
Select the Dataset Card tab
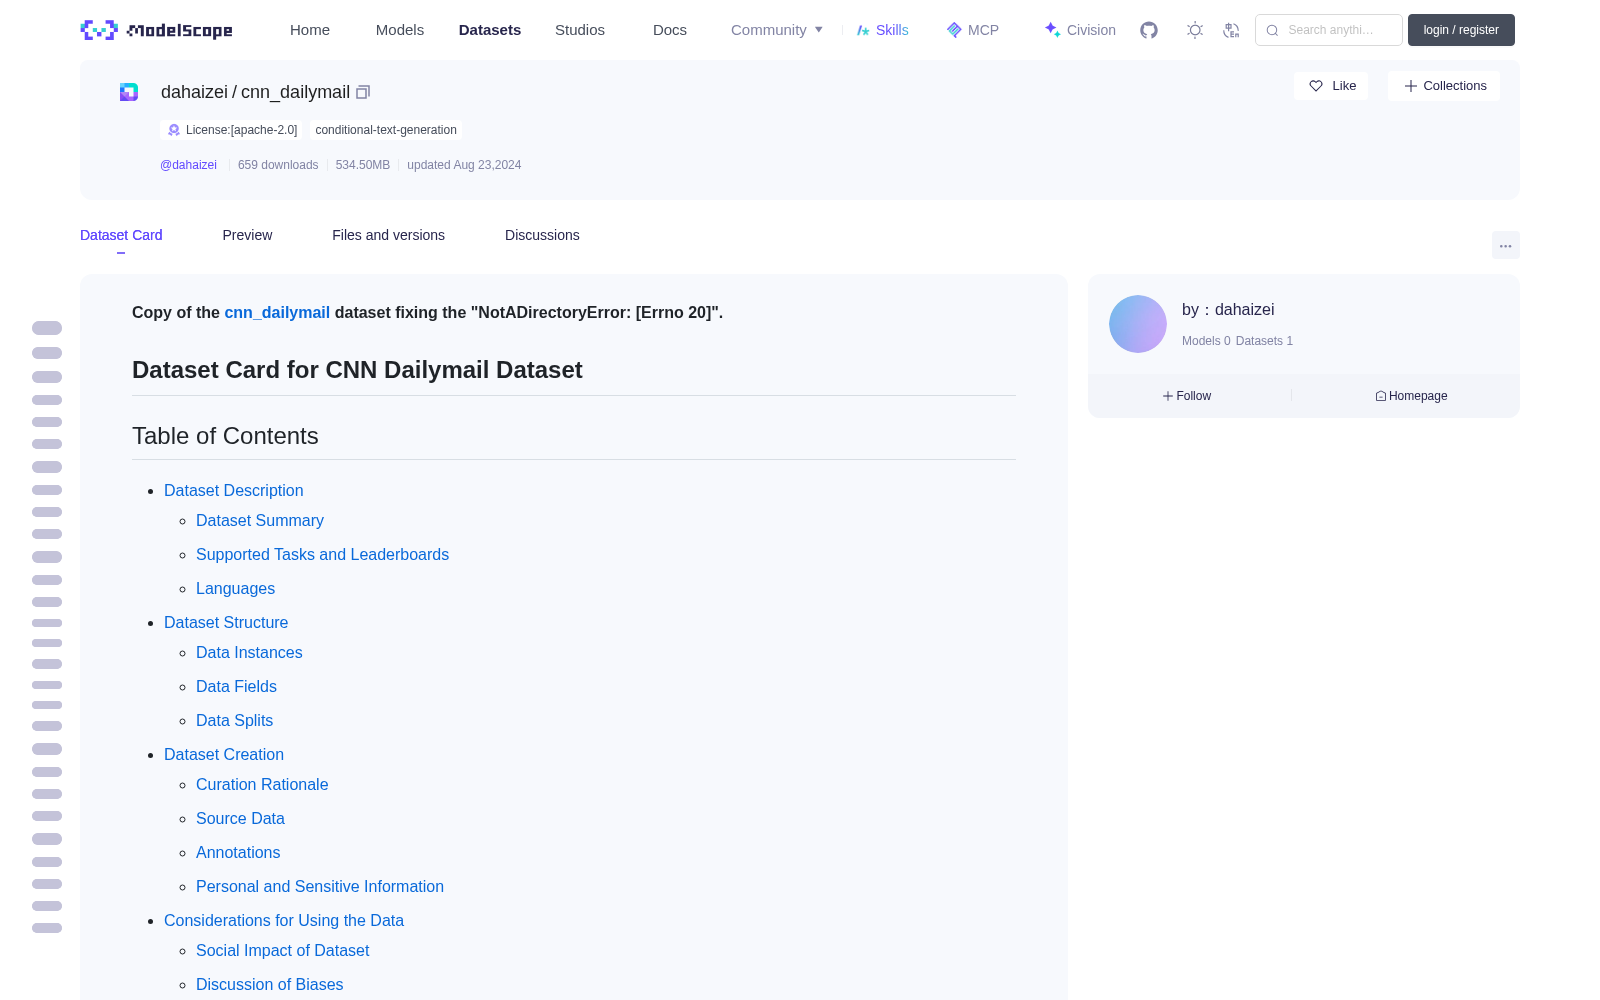(121, 235)
